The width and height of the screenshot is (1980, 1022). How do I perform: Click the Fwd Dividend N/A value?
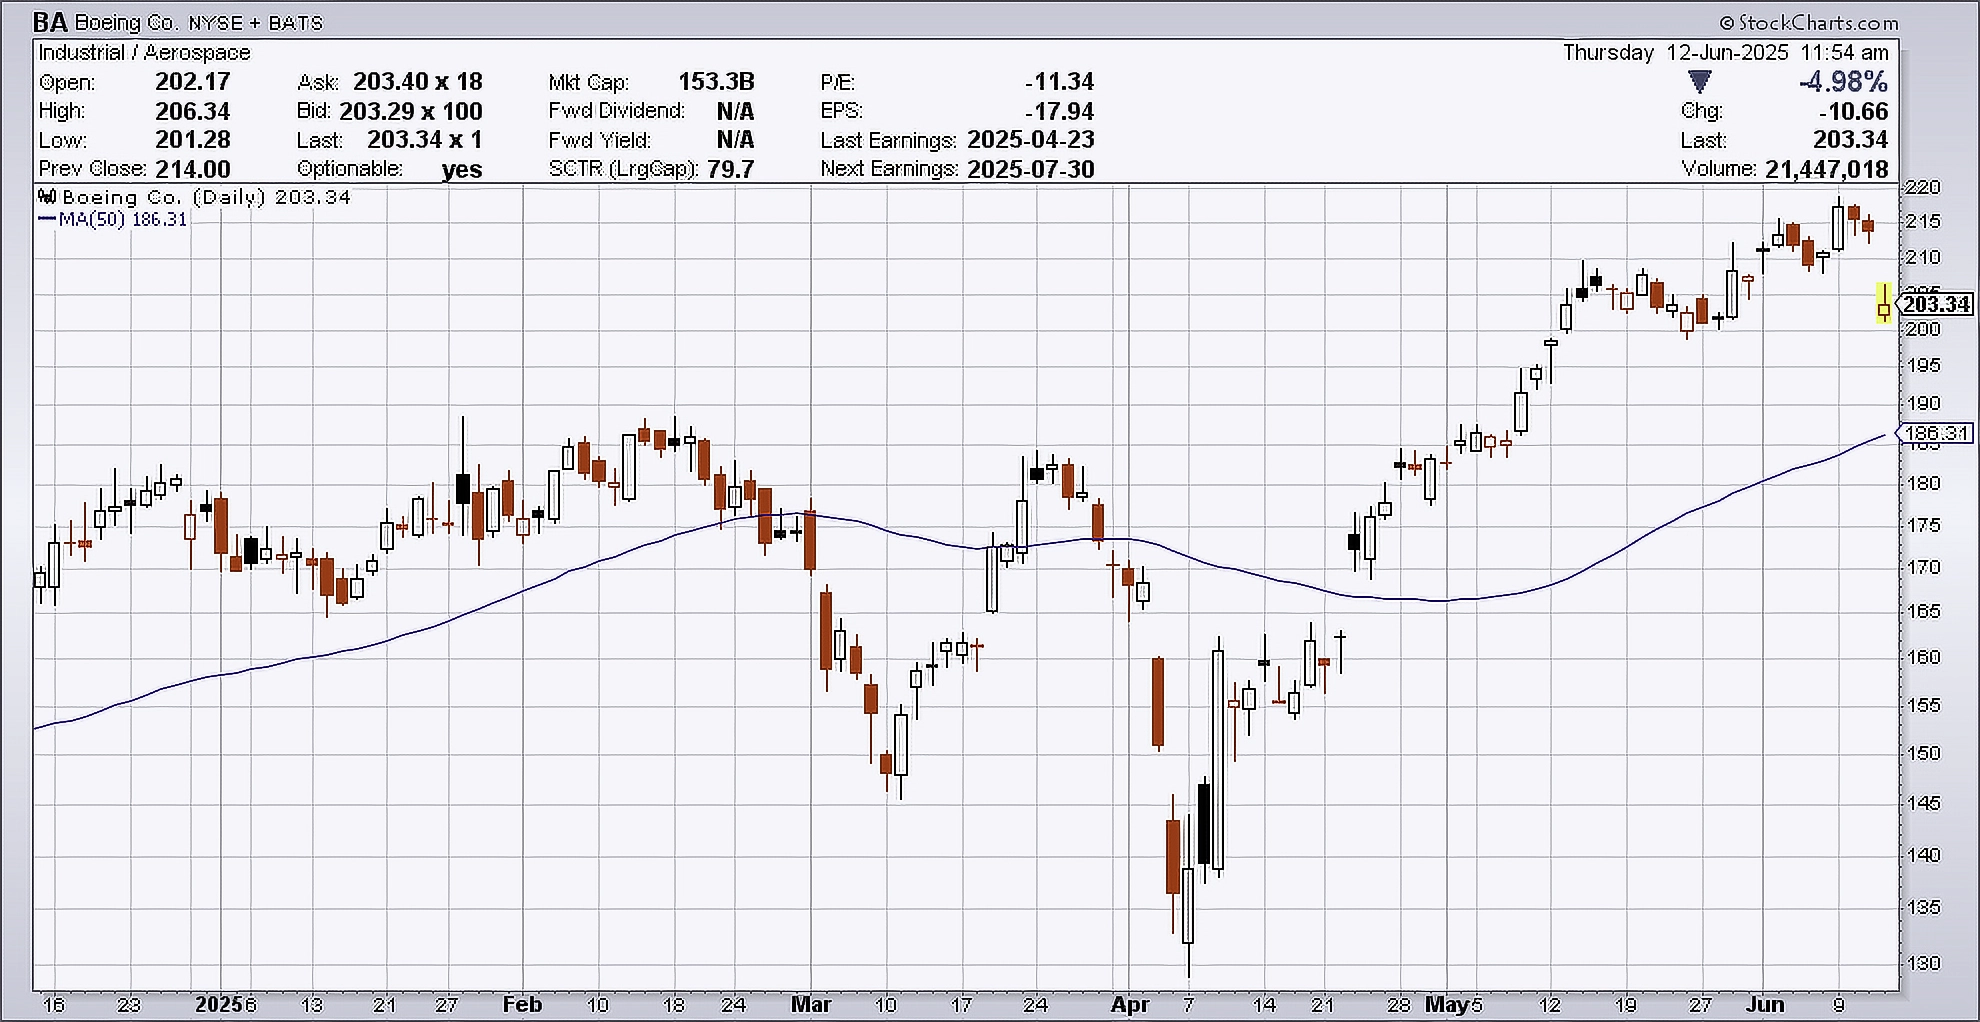coord(735,111)
